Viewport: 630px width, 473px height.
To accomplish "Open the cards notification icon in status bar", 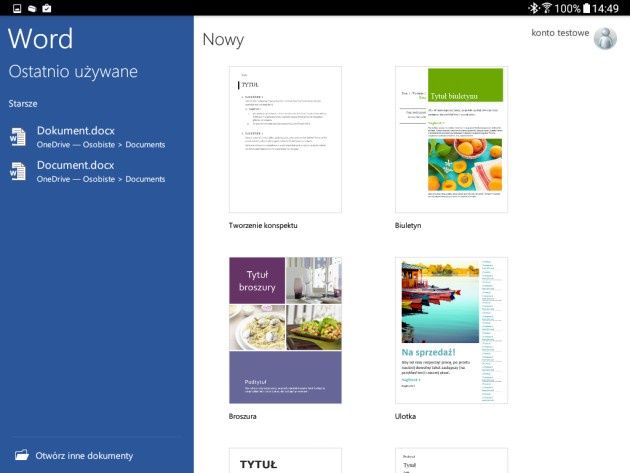I will click(x=32, y=8).
